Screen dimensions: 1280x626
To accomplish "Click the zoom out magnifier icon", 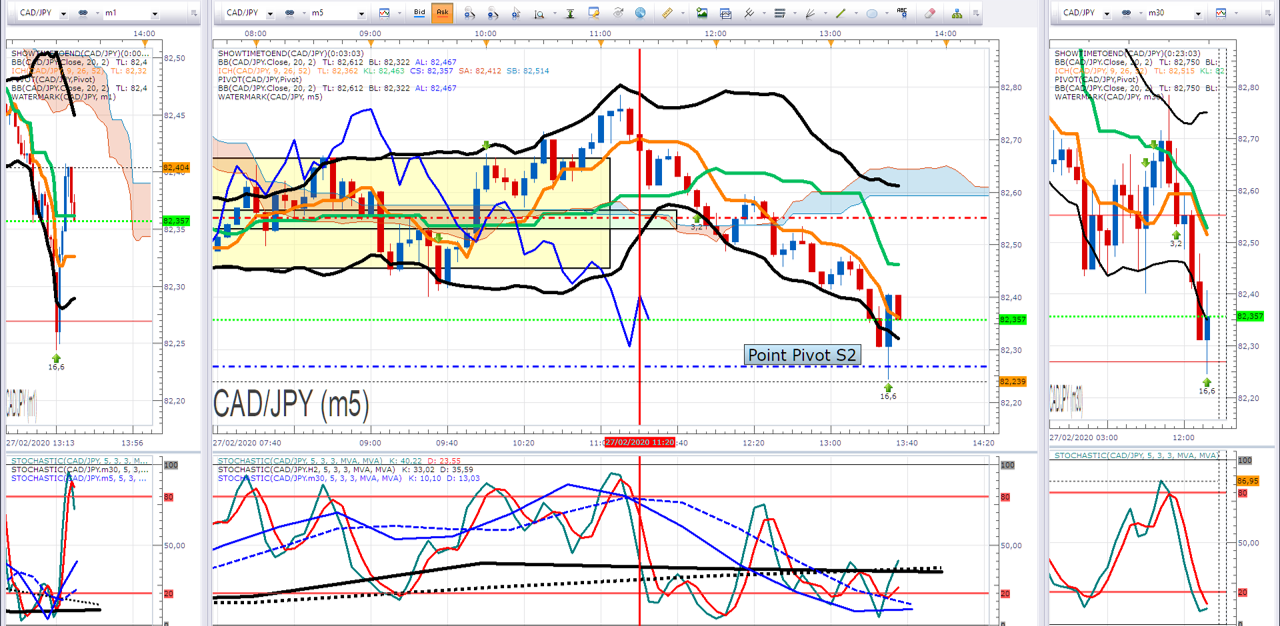I will 492,14.
